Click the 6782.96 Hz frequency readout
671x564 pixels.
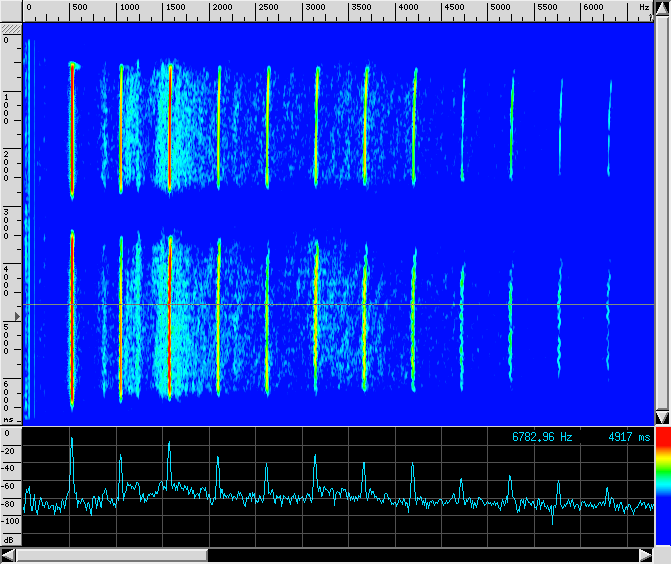tap(542, 437)
